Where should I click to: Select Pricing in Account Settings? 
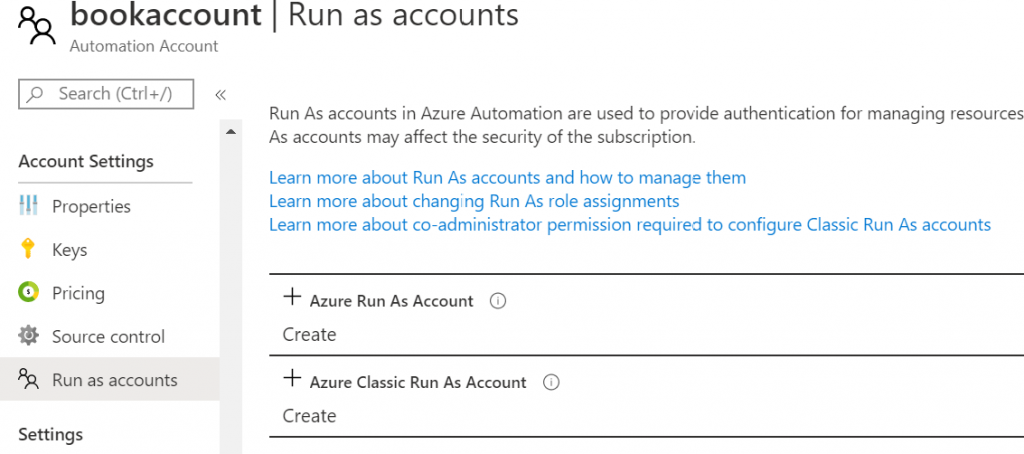click(x=78, y=293)
